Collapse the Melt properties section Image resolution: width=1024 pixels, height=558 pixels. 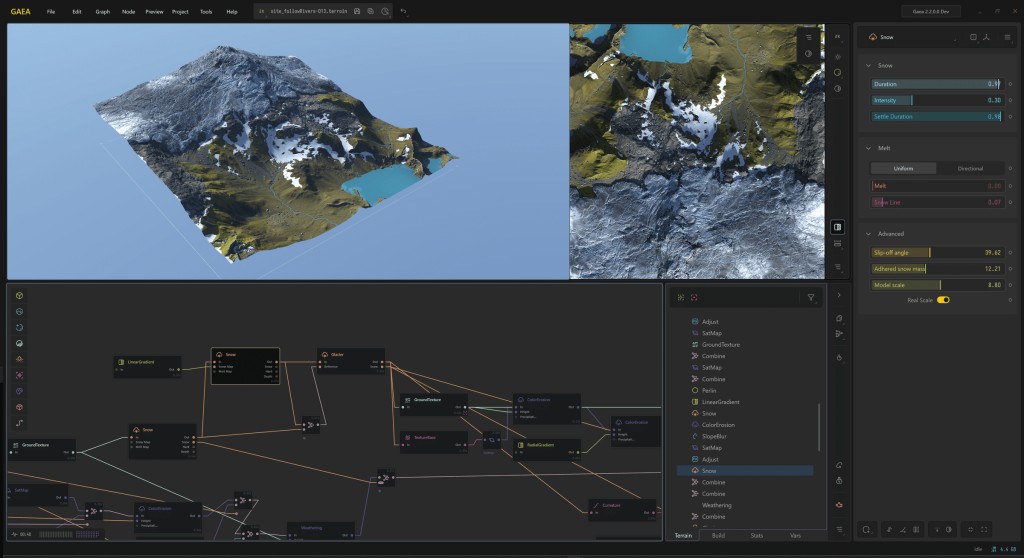[869, 148]
